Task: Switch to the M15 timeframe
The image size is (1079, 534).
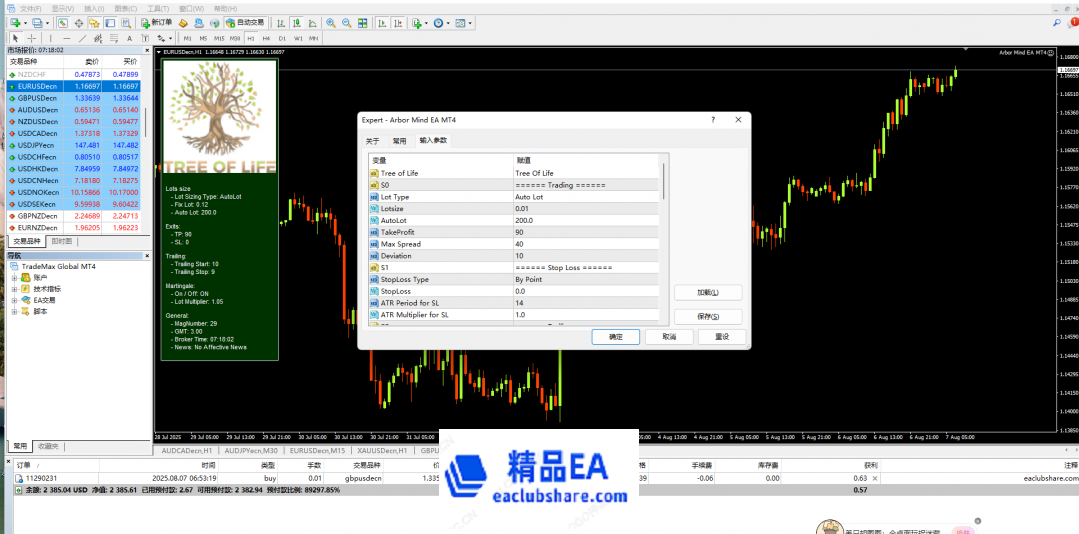Action: click(218, 38)
